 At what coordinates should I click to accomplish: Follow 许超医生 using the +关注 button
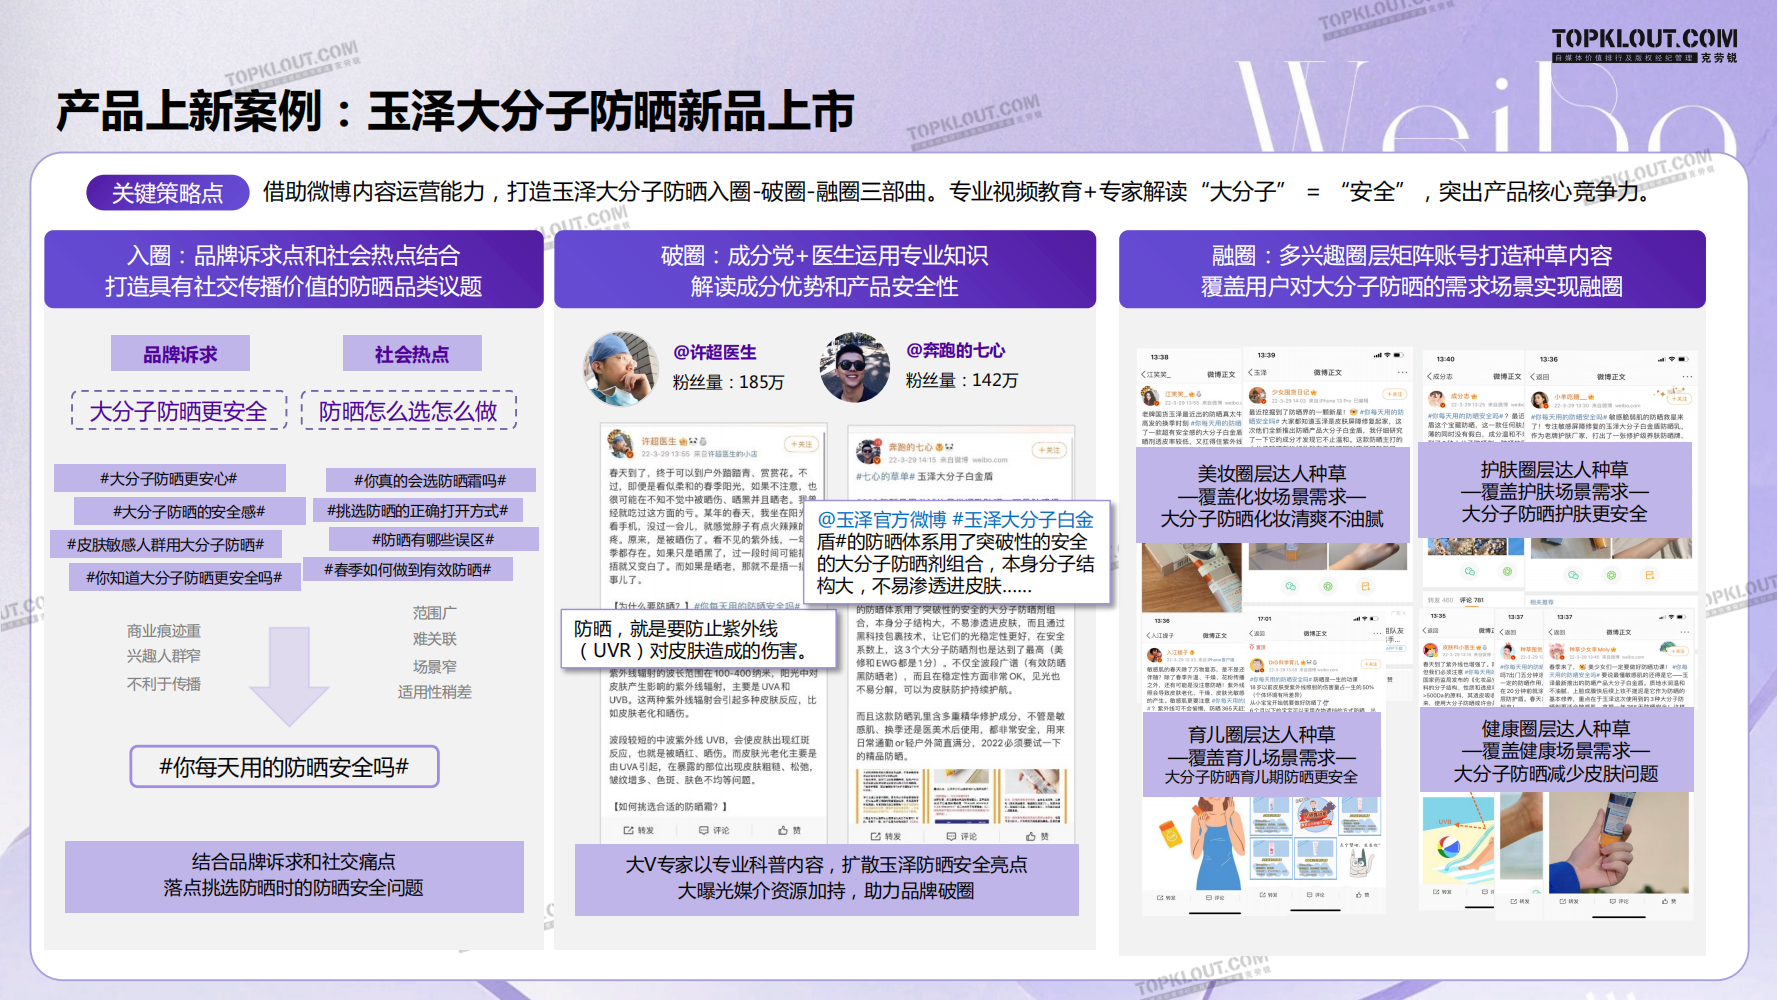801,444
